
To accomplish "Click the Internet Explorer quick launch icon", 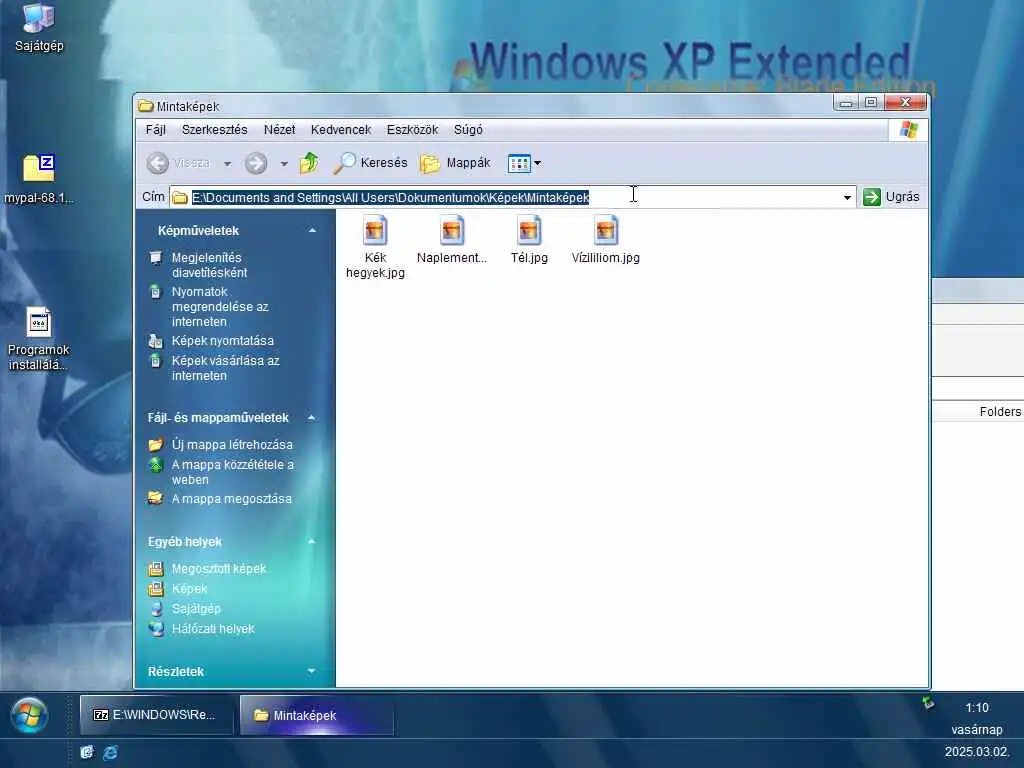I will [110, 752].
